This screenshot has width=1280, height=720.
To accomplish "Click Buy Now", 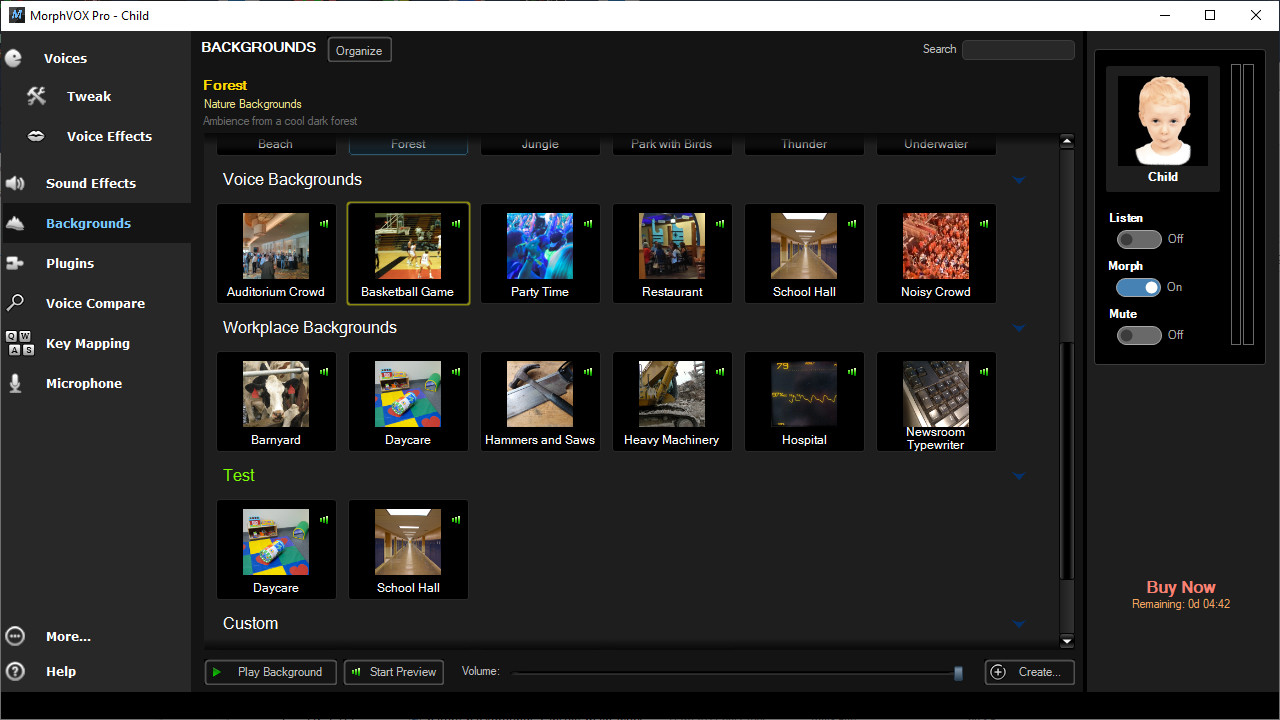I will click(x=1180, y=587).
